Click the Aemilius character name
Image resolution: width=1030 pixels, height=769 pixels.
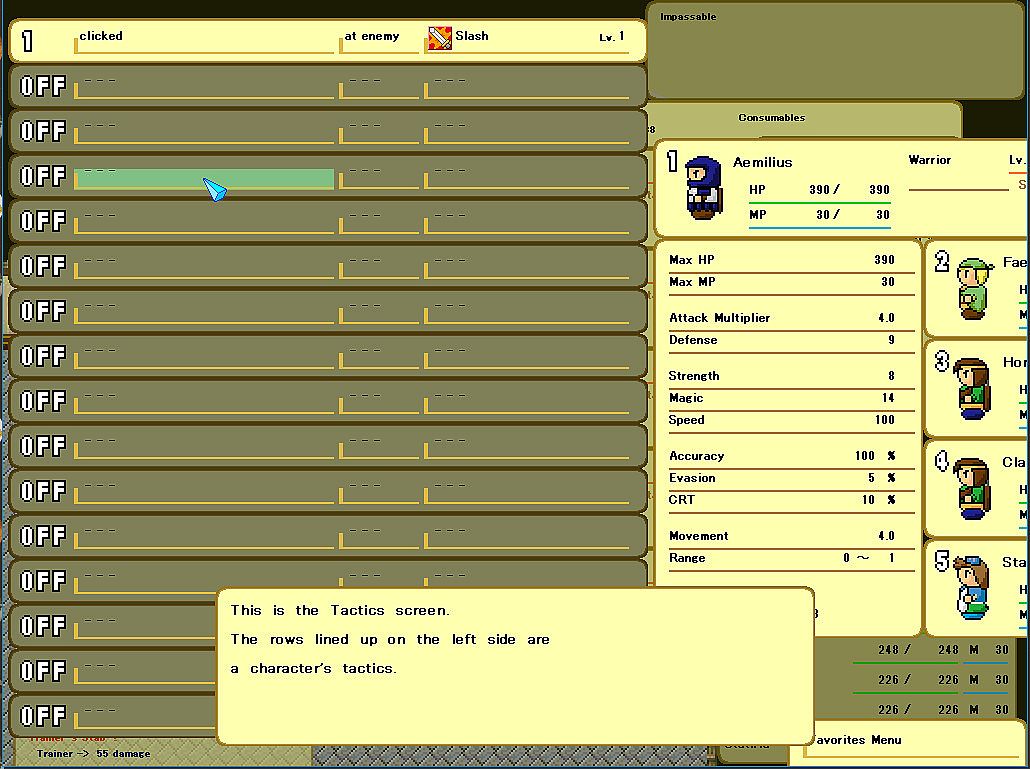(763, 162)
